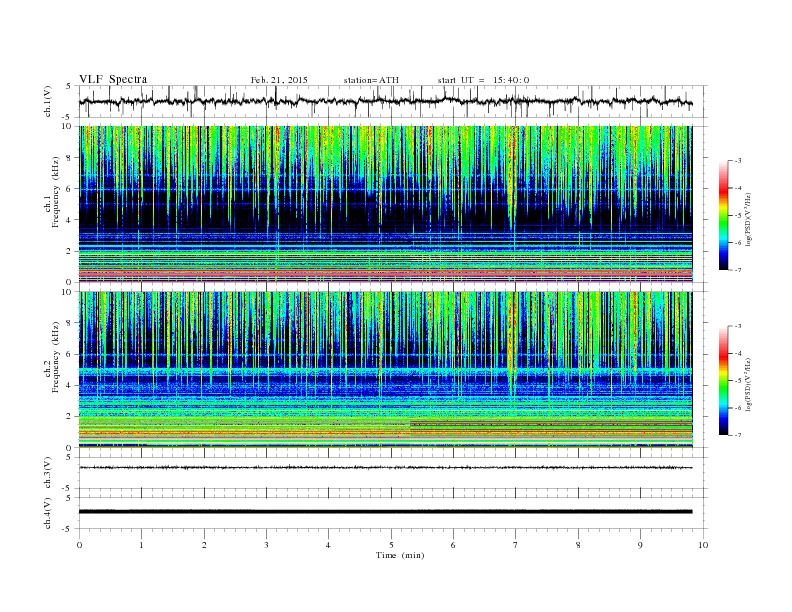This screenshot has width=792, height=612.
Task: Click the 'station=ATH' label
Action: pyautogui.click(x=371, y=80)
